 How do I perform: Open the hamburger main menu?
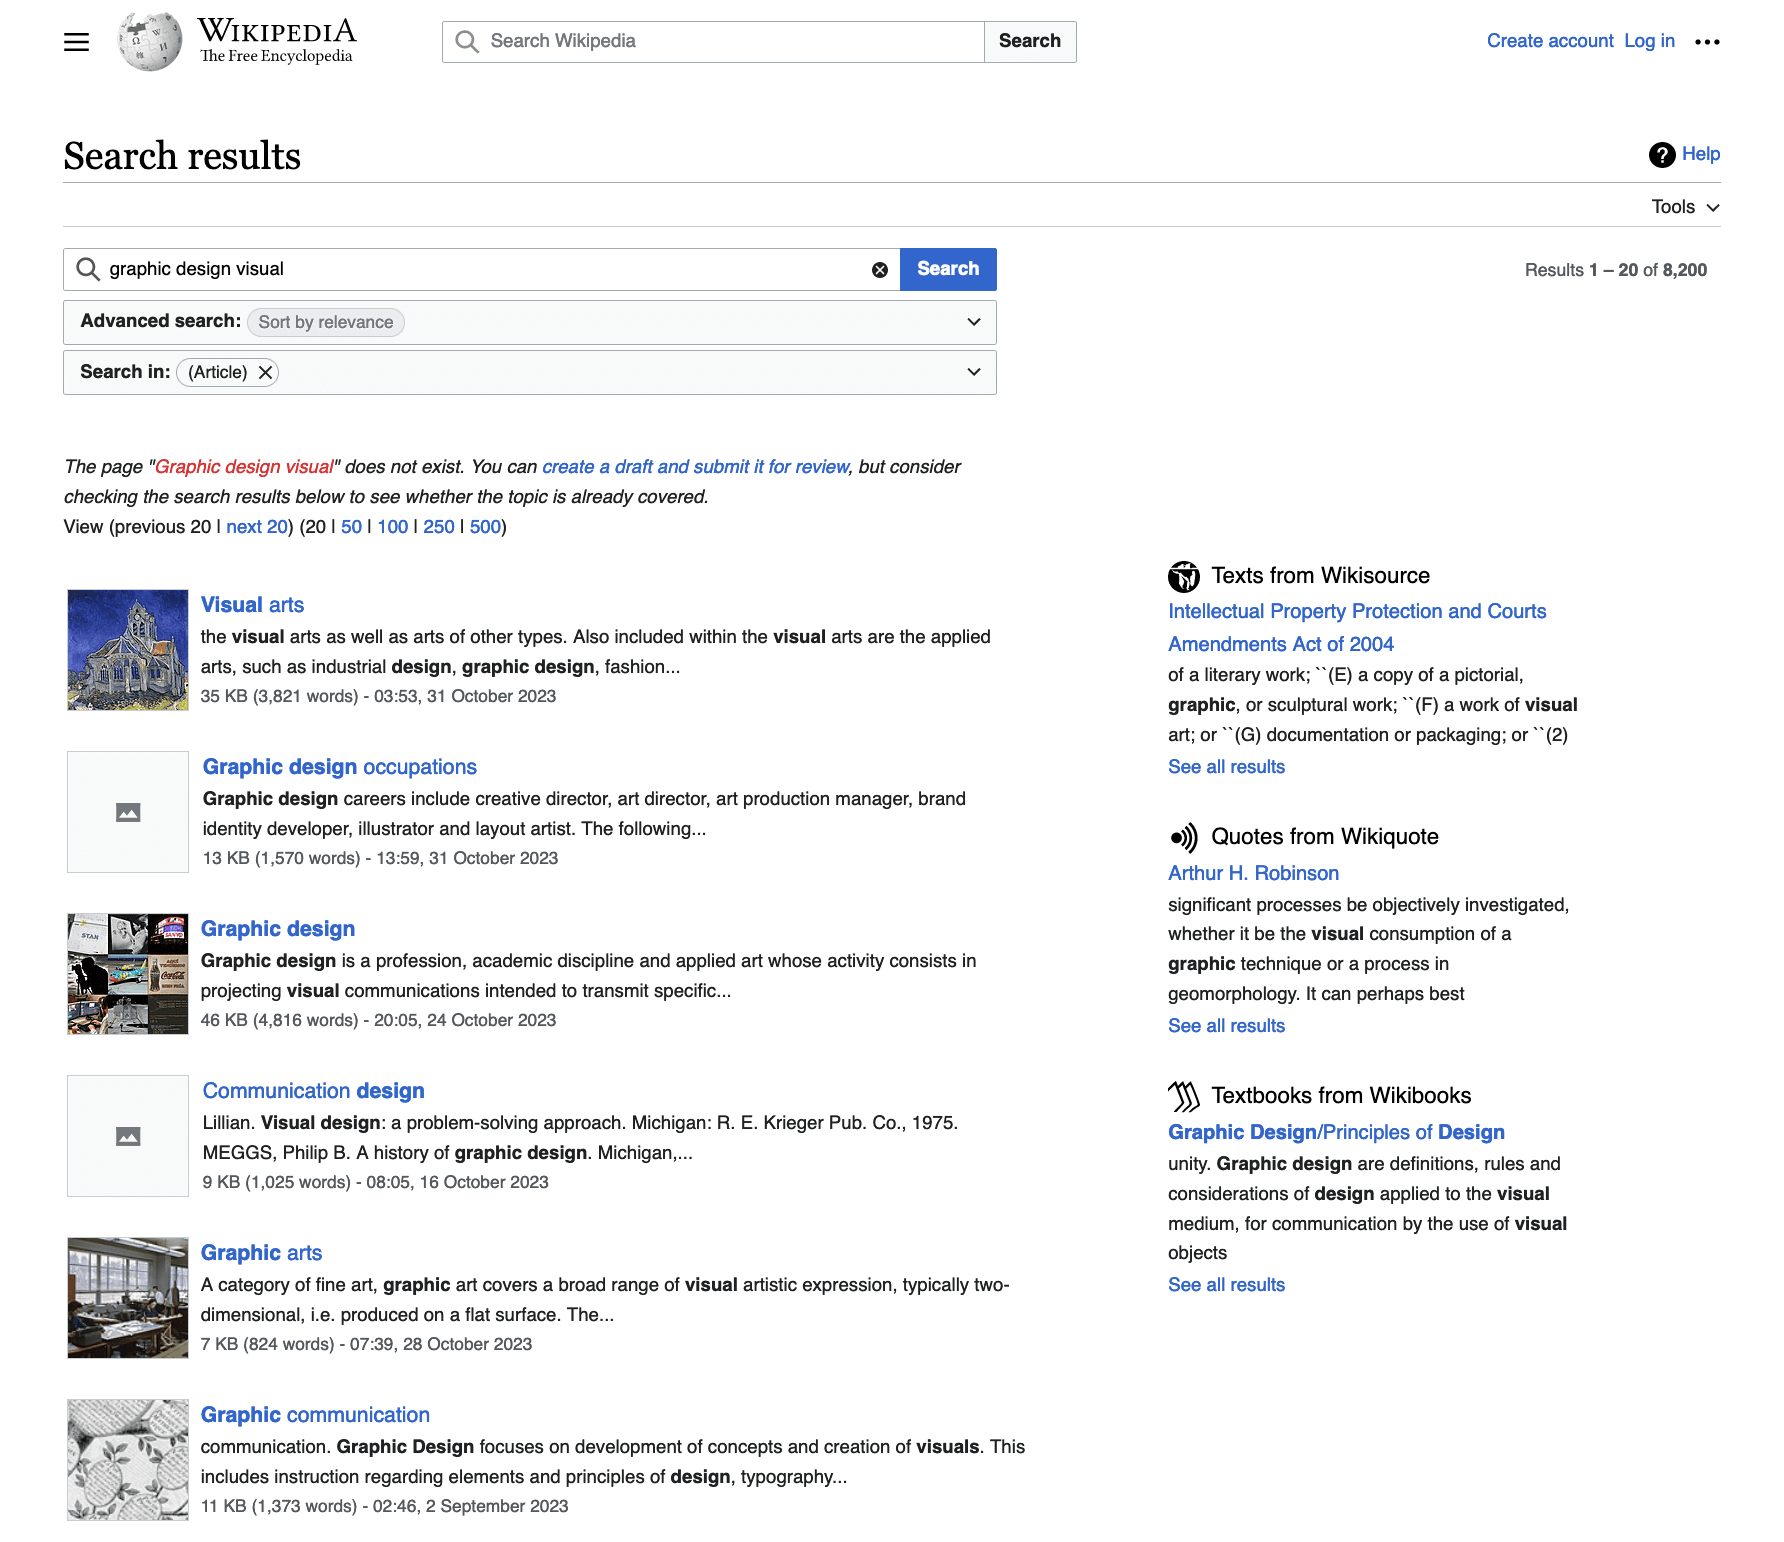tap(77, 42)
